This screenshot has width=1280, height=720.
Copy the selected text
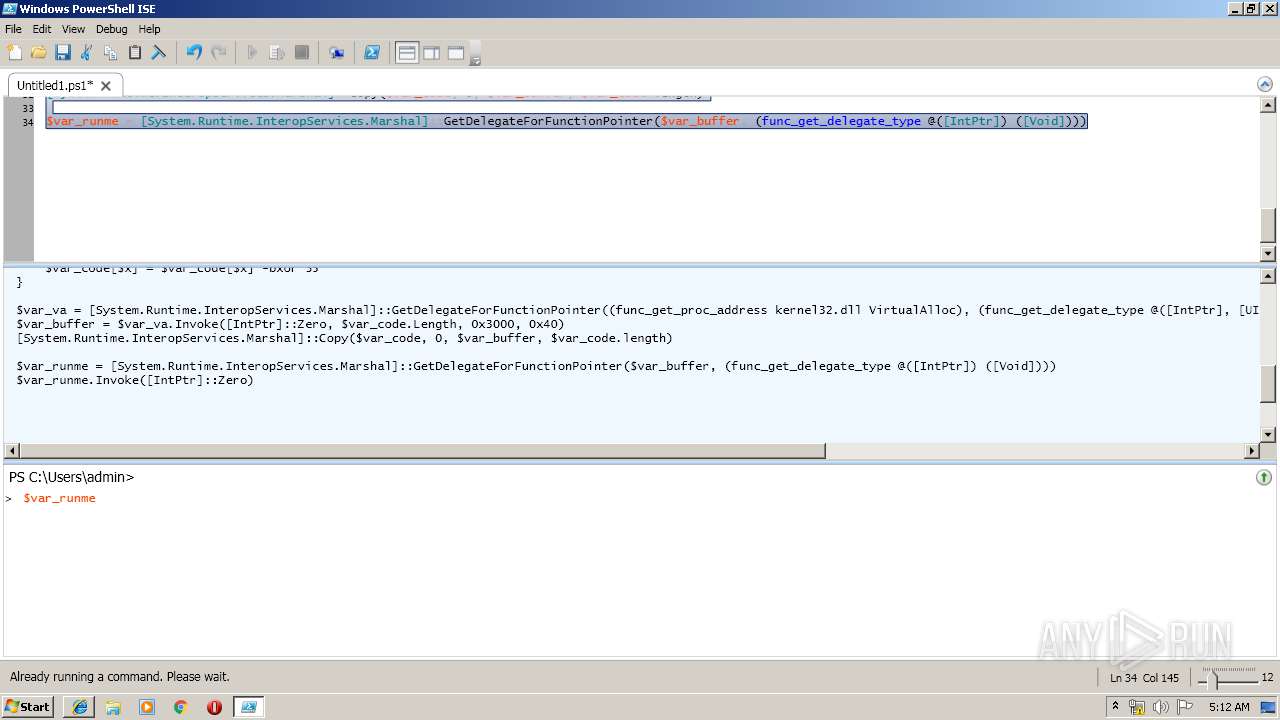tap(110, 52)
